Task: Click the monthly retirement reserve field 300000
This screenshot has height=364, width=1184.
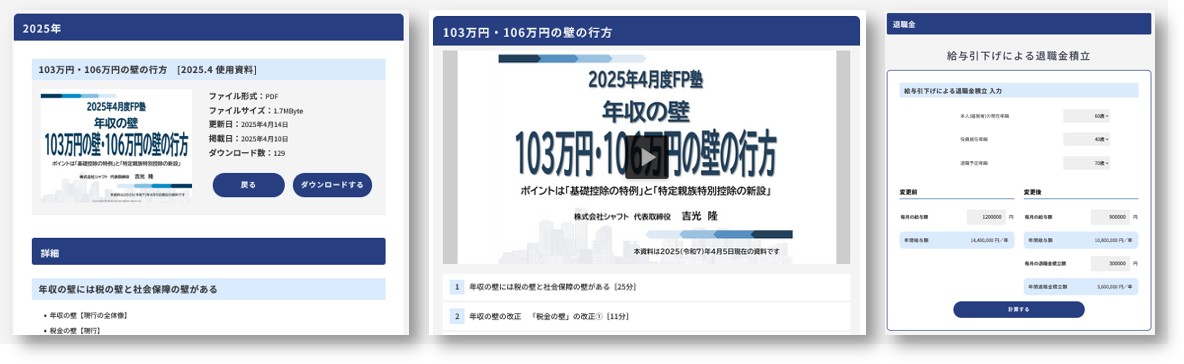Action: [1111, 264]
